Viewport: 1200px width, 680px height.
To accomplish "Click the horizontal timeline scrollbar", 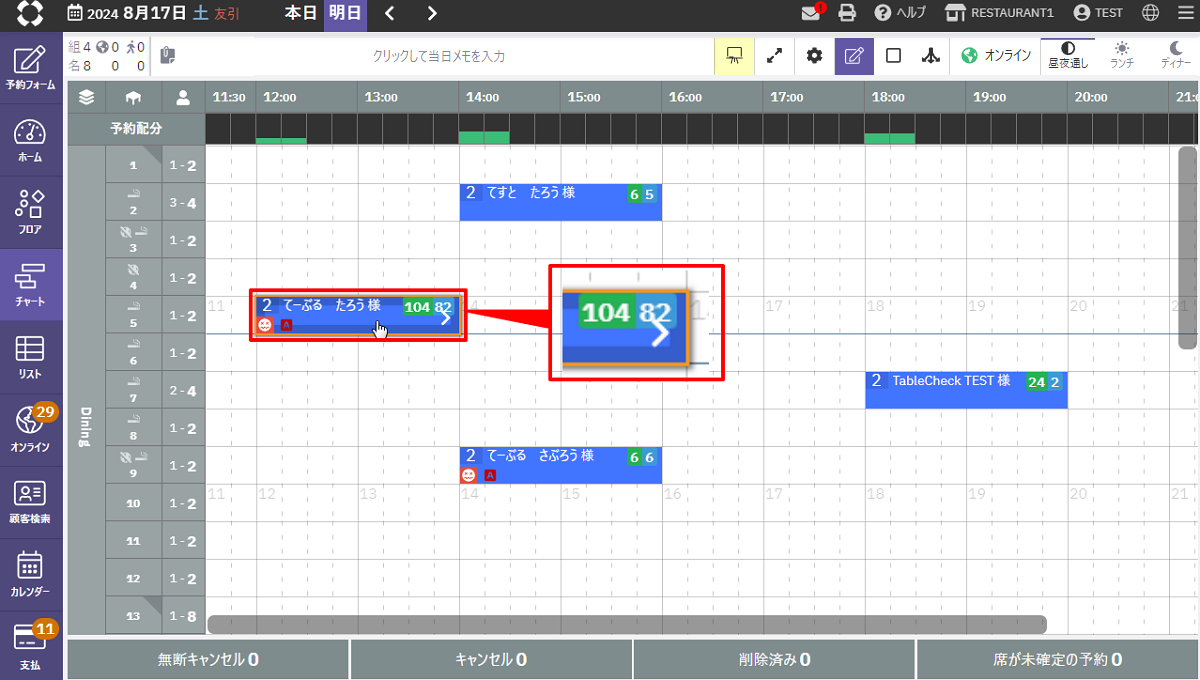I will click(626, 624).
